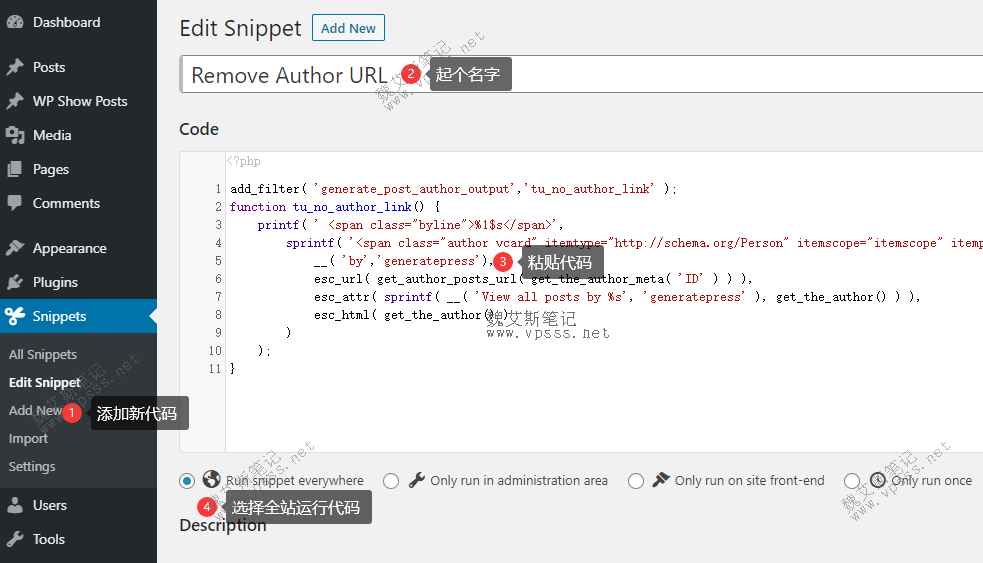Open Dashboard menu item
Image resolution: width=983 pixels, height=563 pixels.
coord(78,22)
